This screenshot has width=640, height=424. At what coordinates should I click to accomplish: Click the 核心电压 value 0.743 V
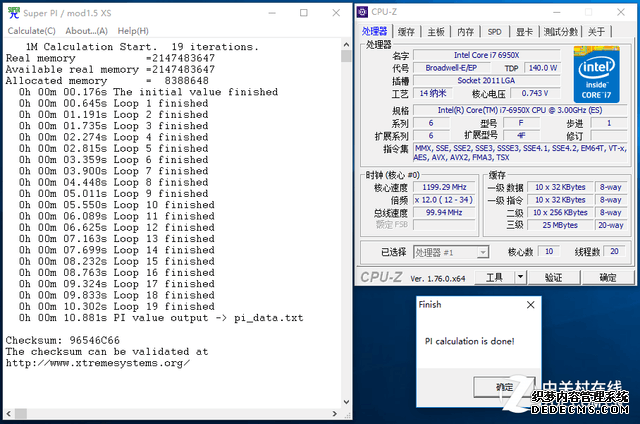click(535, 93)
